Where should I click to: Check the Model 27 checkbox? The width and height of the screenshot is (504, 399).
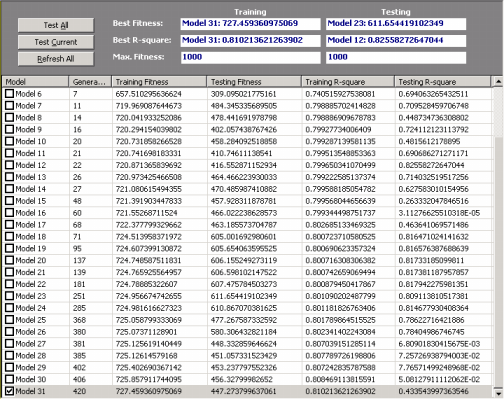[10, 344]
